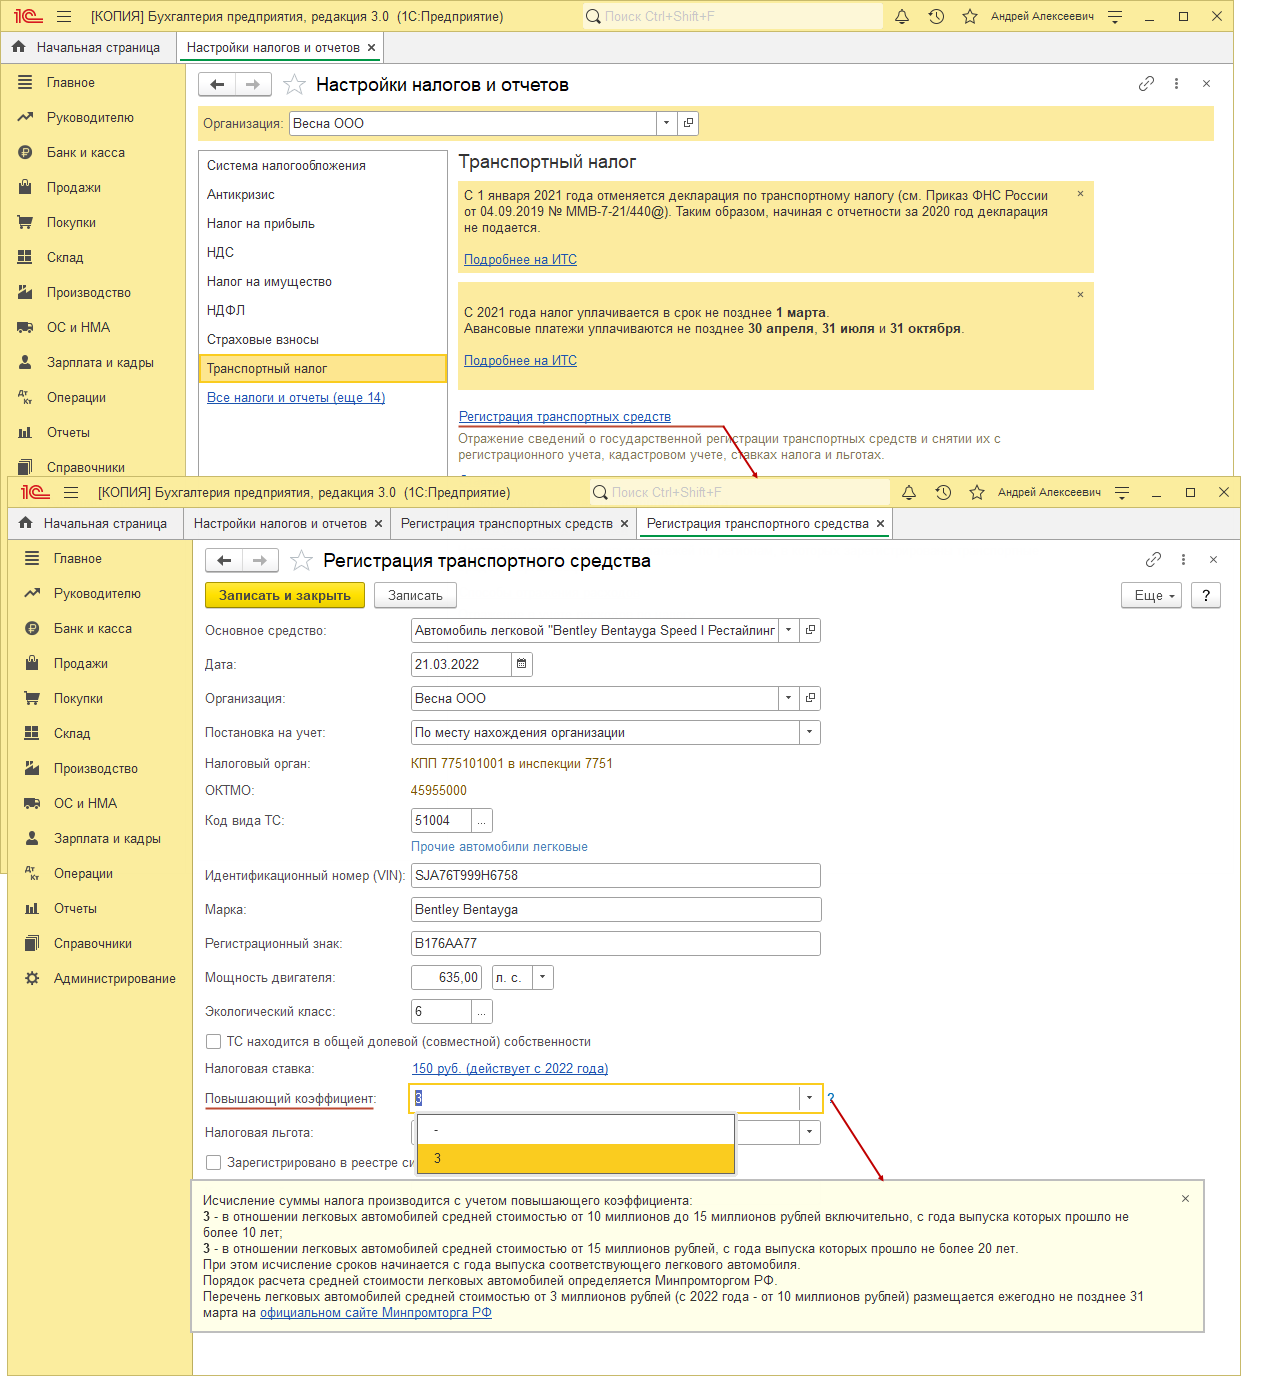Close the coefficient explanation tooltip with its X
Viewport: 1288px width, 1378px height.
(x=1185, y=1198)
